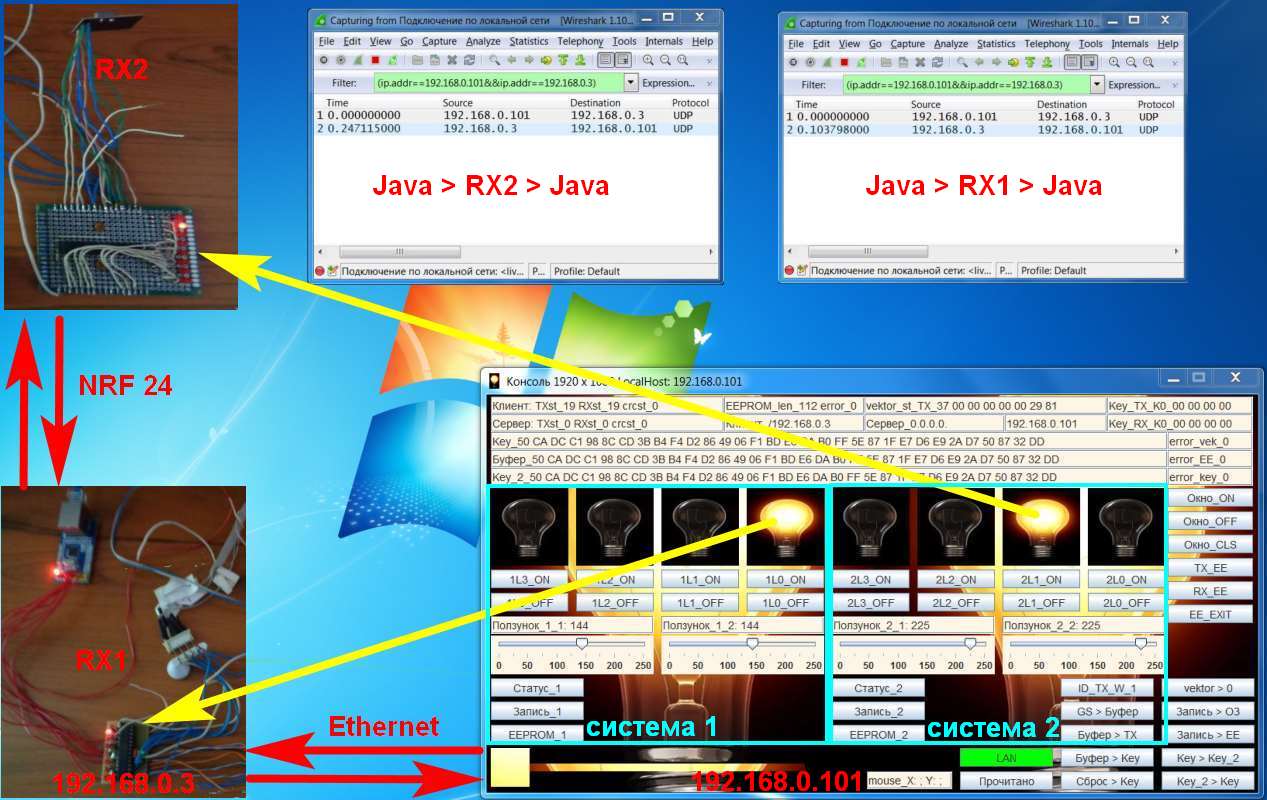Switch off lamp using the 2L1_OFF button
Screen dimensions: 1267x800
tap(1041, 603)
